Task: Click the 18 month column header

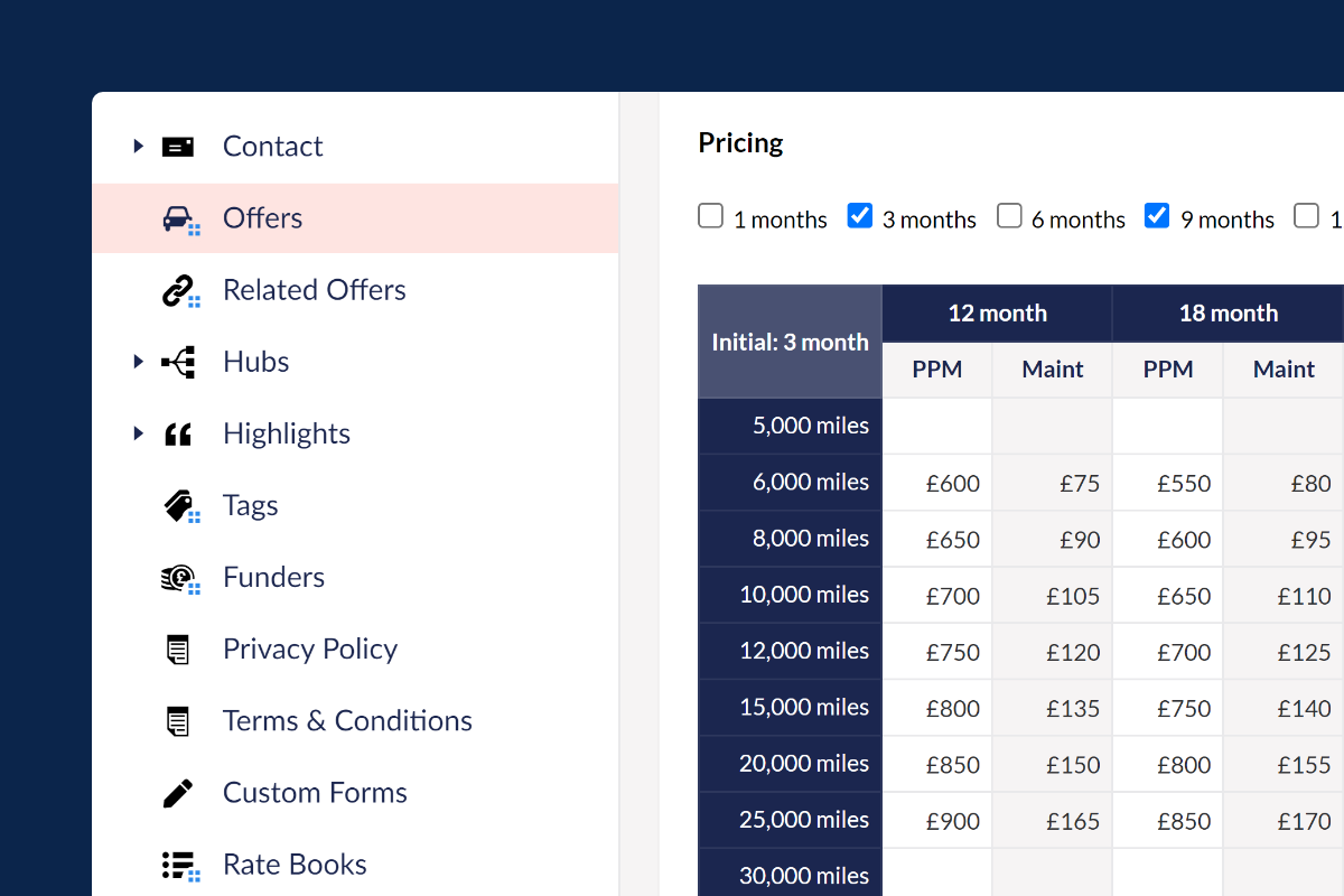Action: coord(1228,313)
